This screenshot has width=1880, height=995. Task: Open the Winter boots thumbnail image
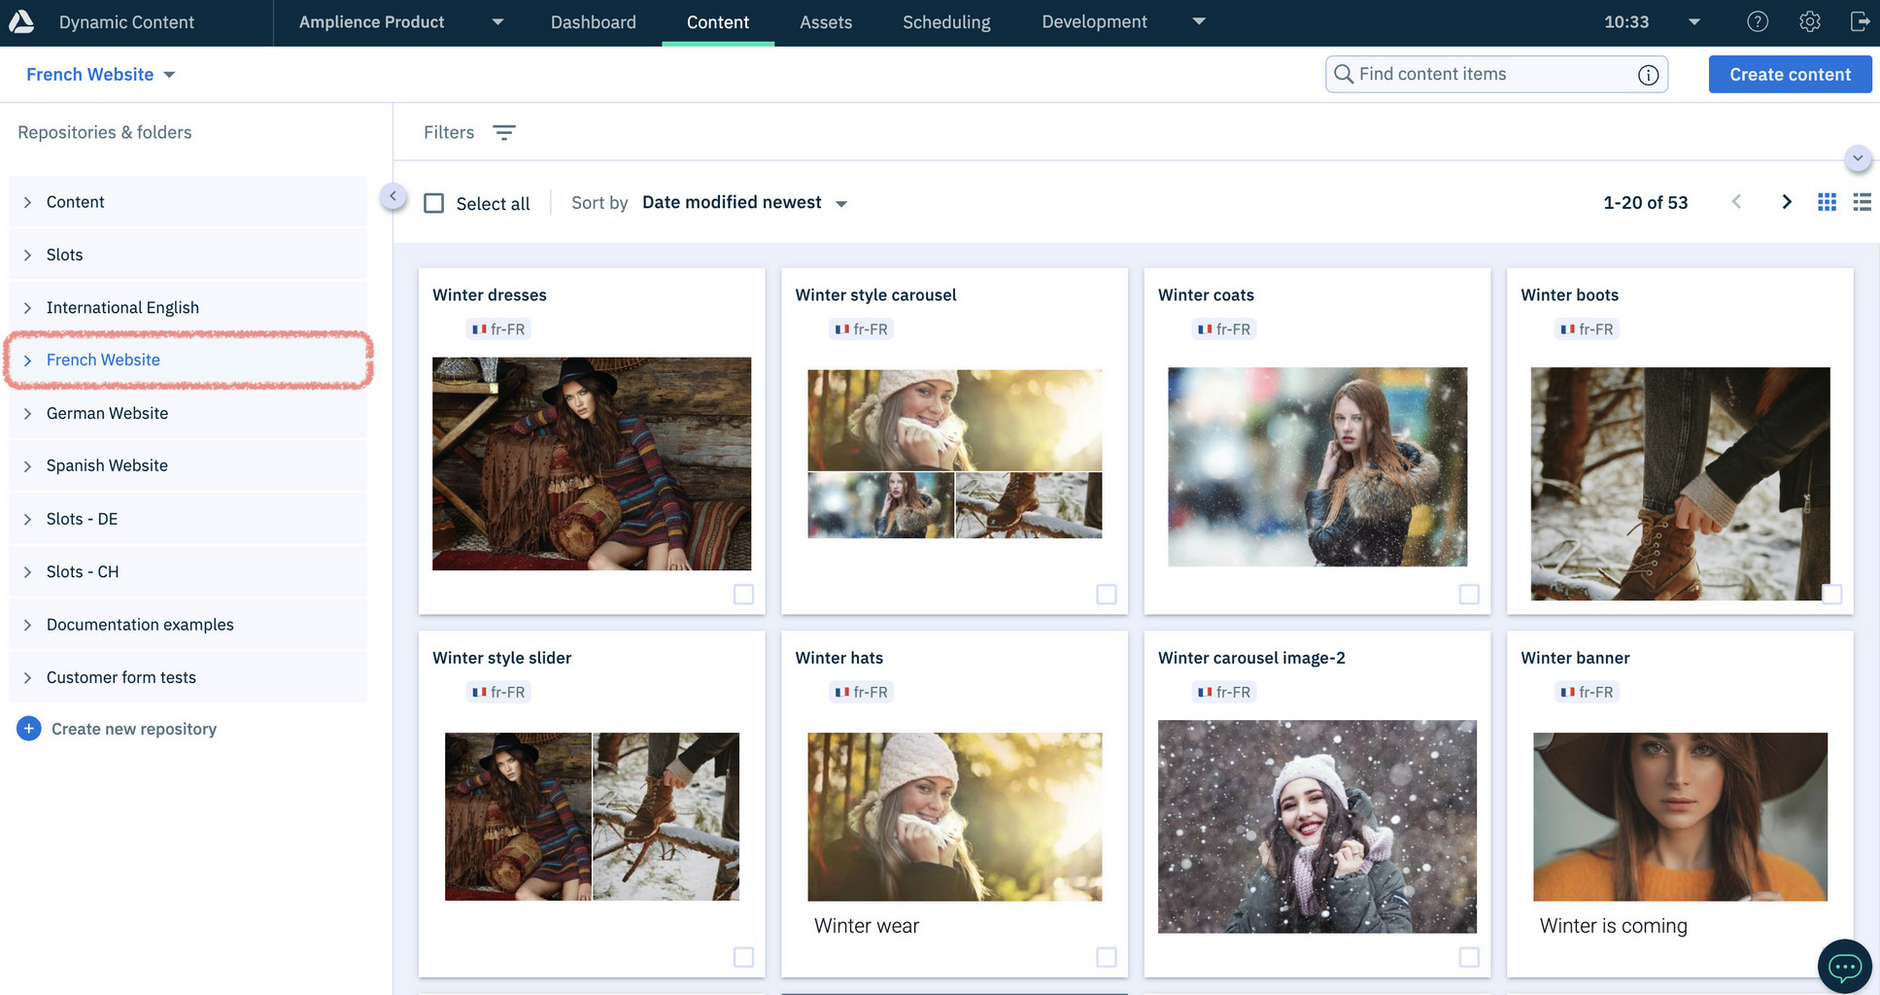pyautogui.click(x=1680, y=484)
